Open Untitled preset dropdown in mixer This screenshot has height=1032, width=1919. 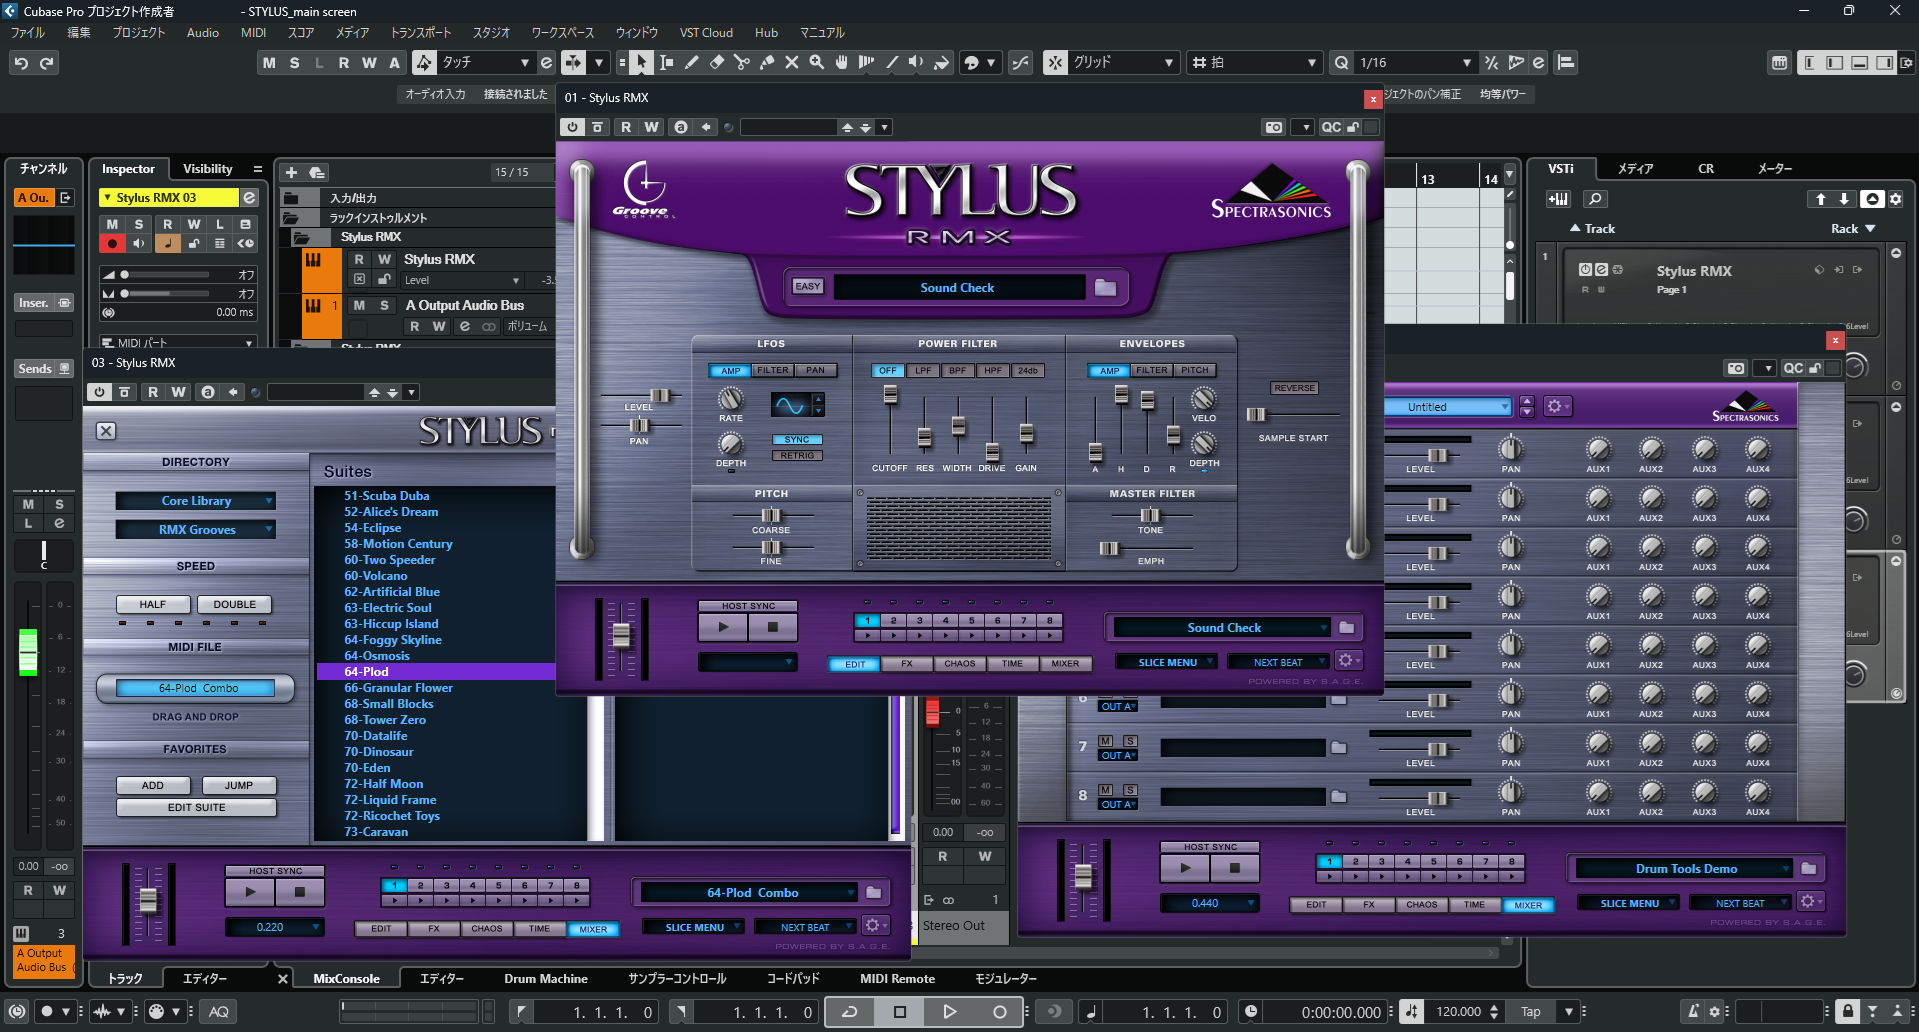[1446, 406]
